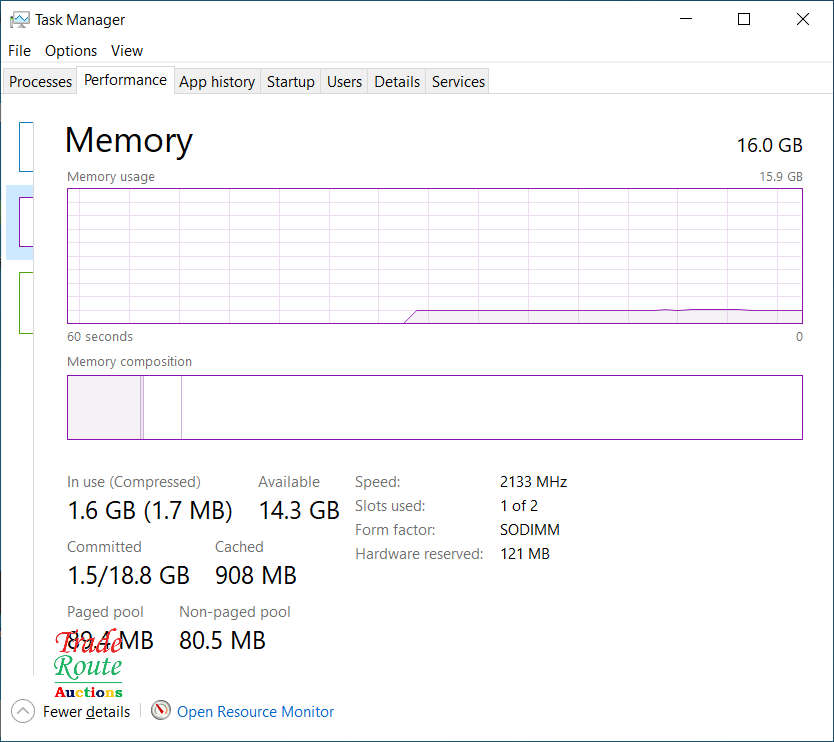
Task: Click the Task Manager title bar icon
Action: coord(19,19)
